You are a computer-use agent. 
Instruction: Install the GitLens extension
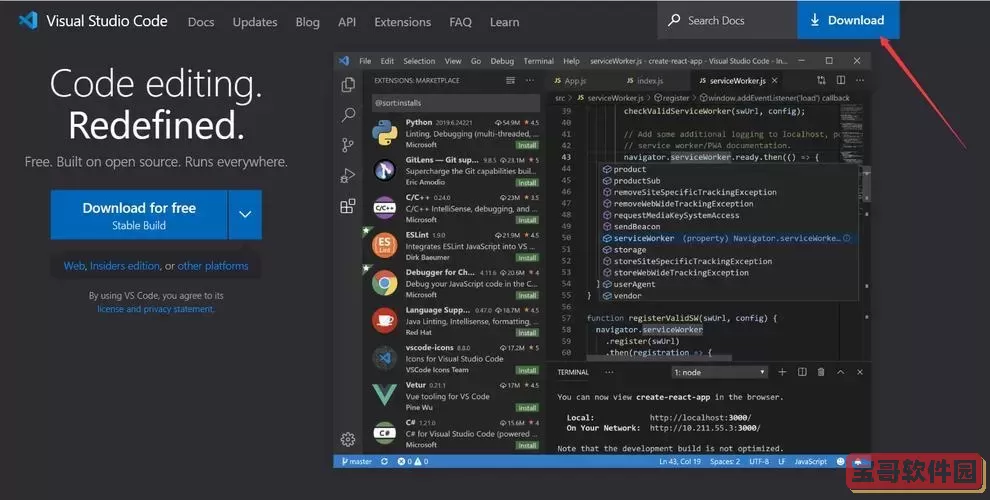527,183
